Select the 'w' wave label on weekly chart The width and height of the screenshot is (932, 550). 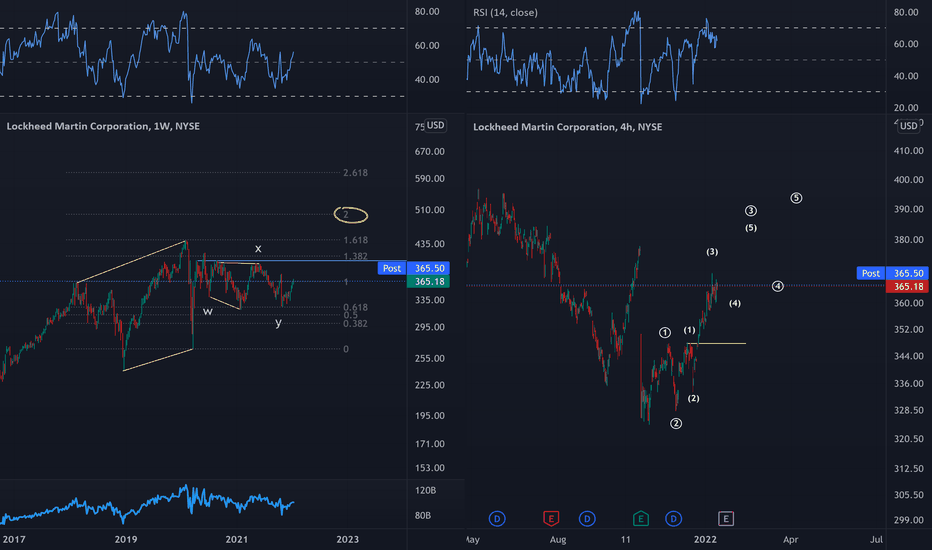pyautogui.click(x=207, y=311)
